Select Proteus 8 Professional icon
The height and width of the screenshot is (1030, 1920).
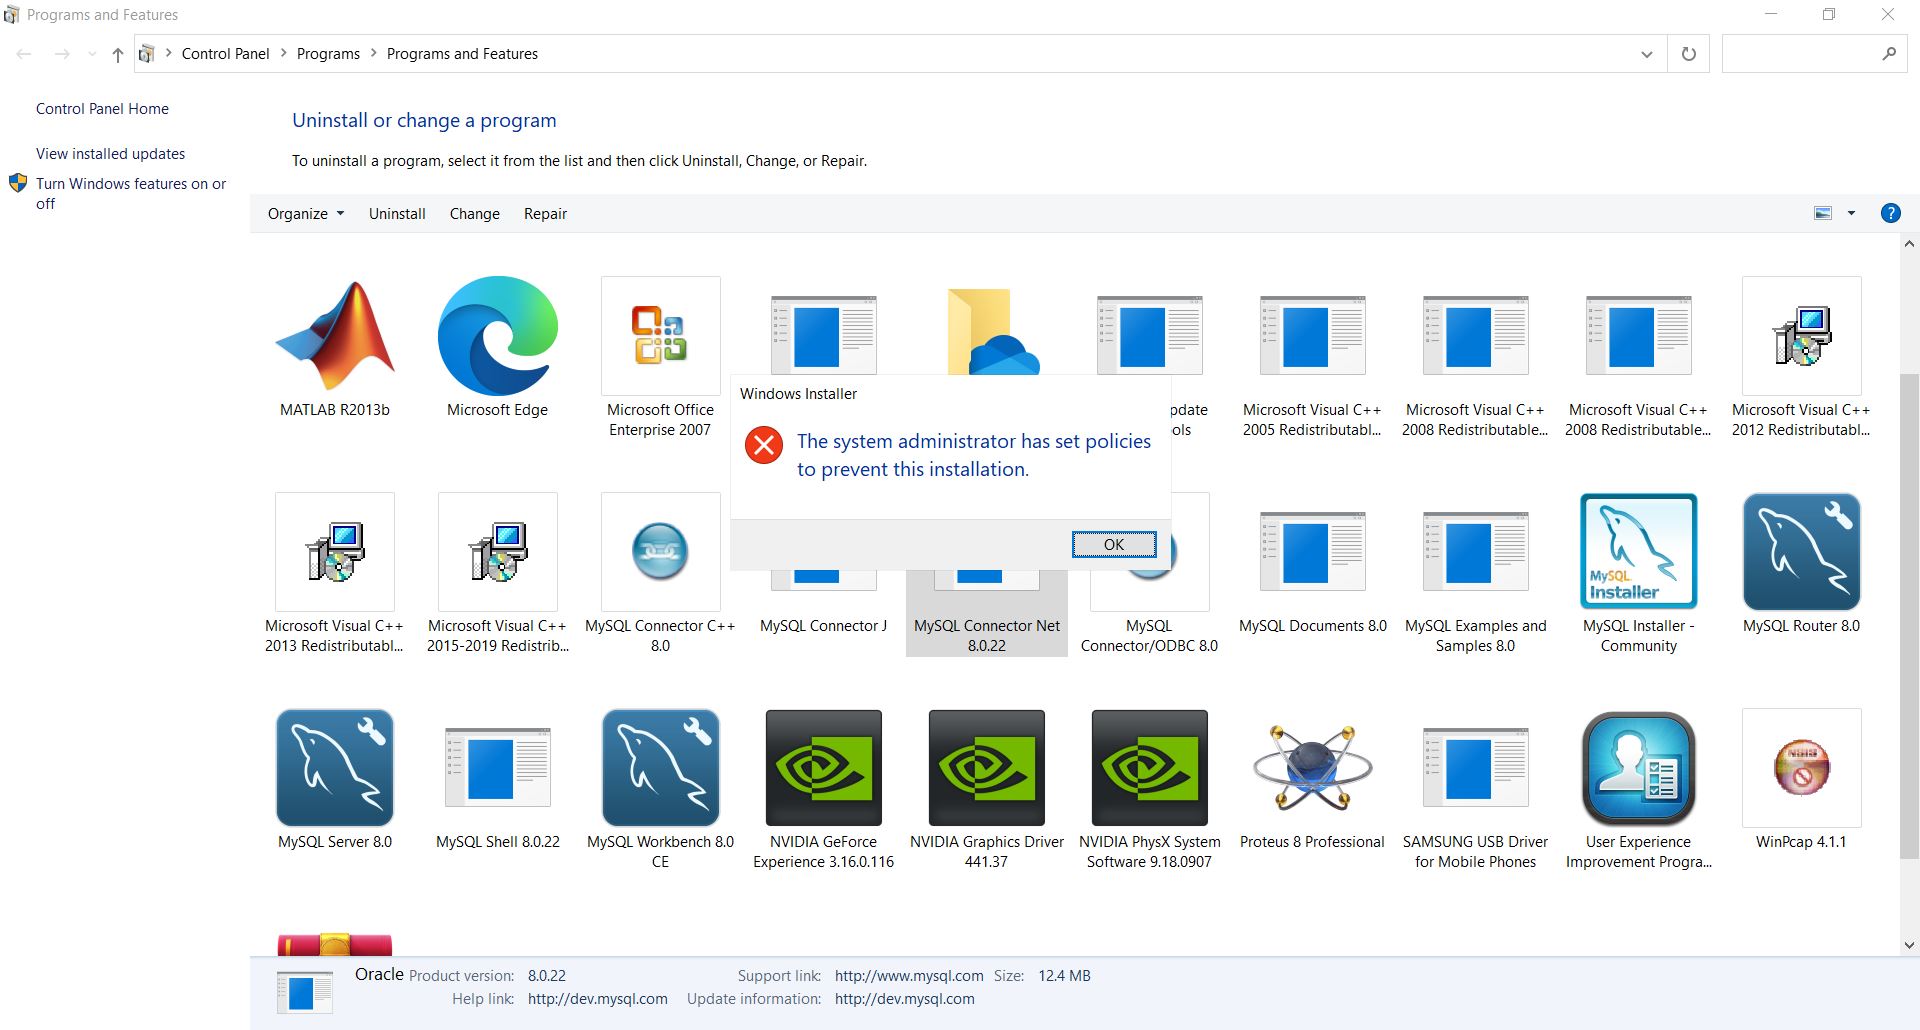click(x=1312, y=768)
